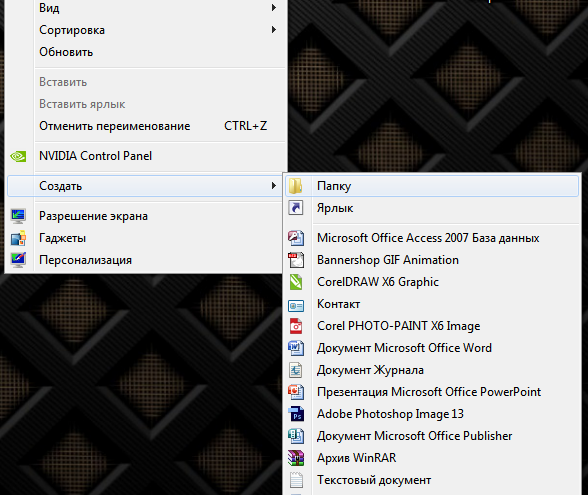Click the yellow folder icon next to Папку
This screenshot has width=588, height=496.
(296, 186)
